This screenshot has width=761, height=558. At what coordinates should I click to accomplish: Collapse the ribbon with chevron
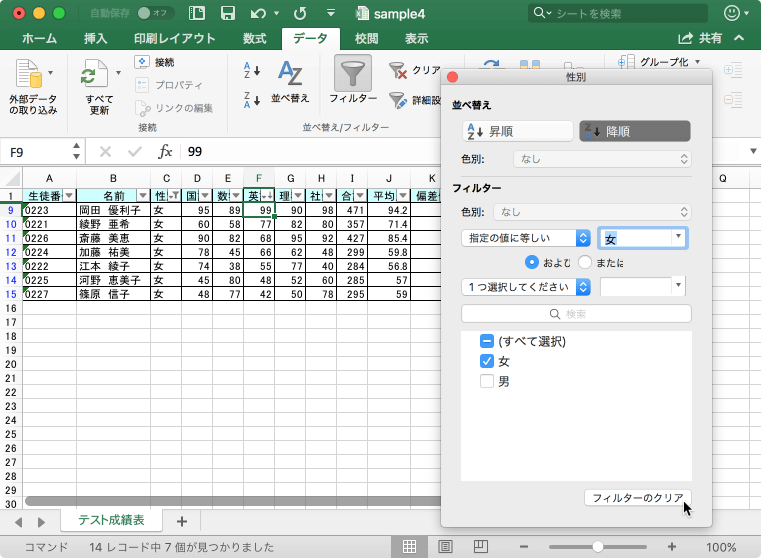pyautogui.click(x=739, y=38)
